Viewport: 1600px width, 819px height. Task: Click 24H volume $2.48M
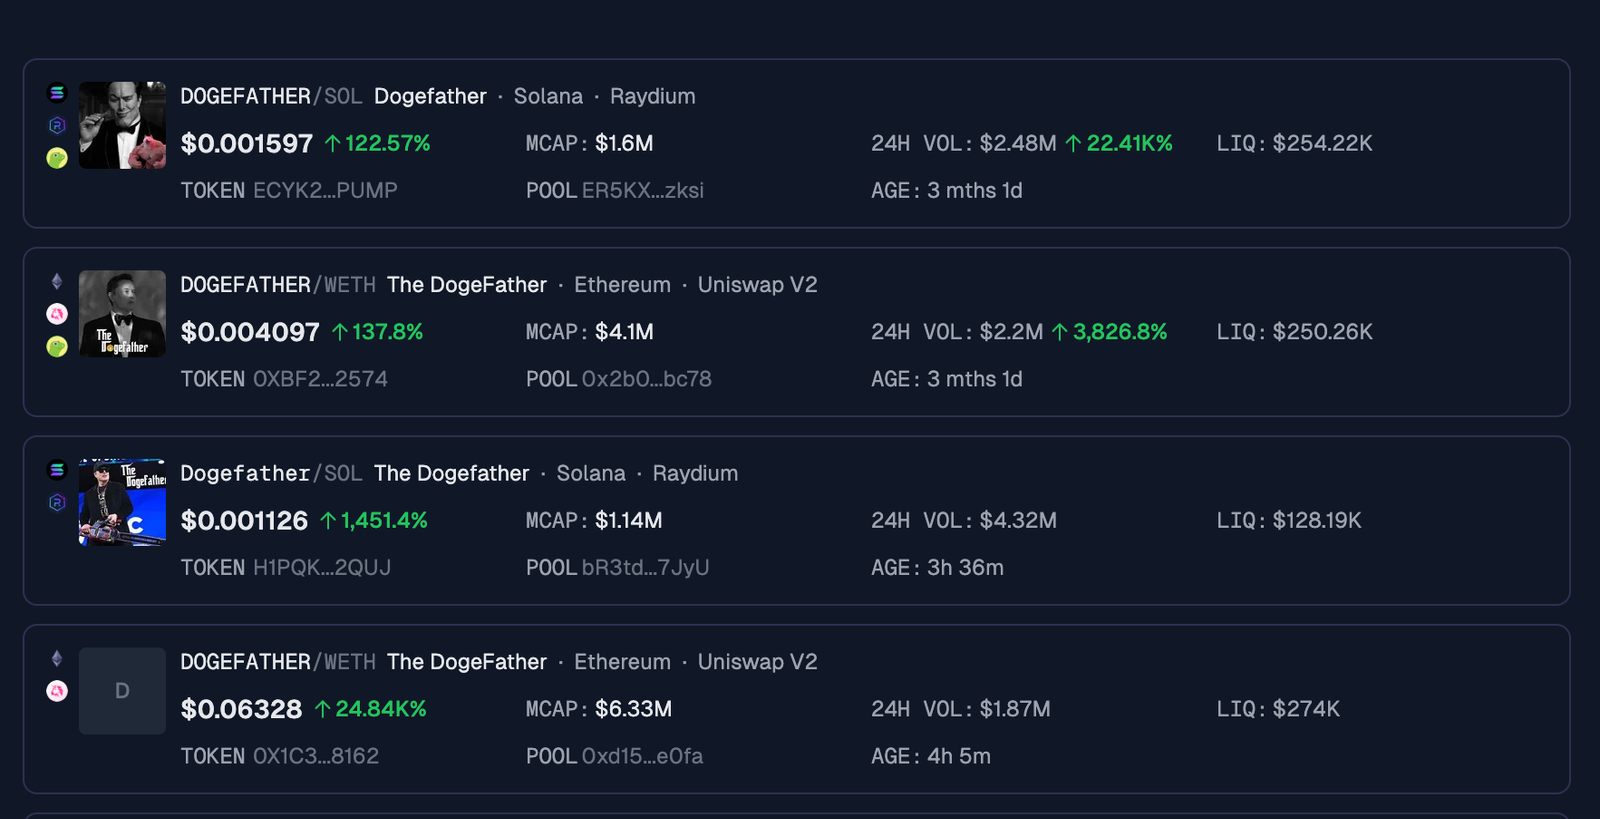1018,143
